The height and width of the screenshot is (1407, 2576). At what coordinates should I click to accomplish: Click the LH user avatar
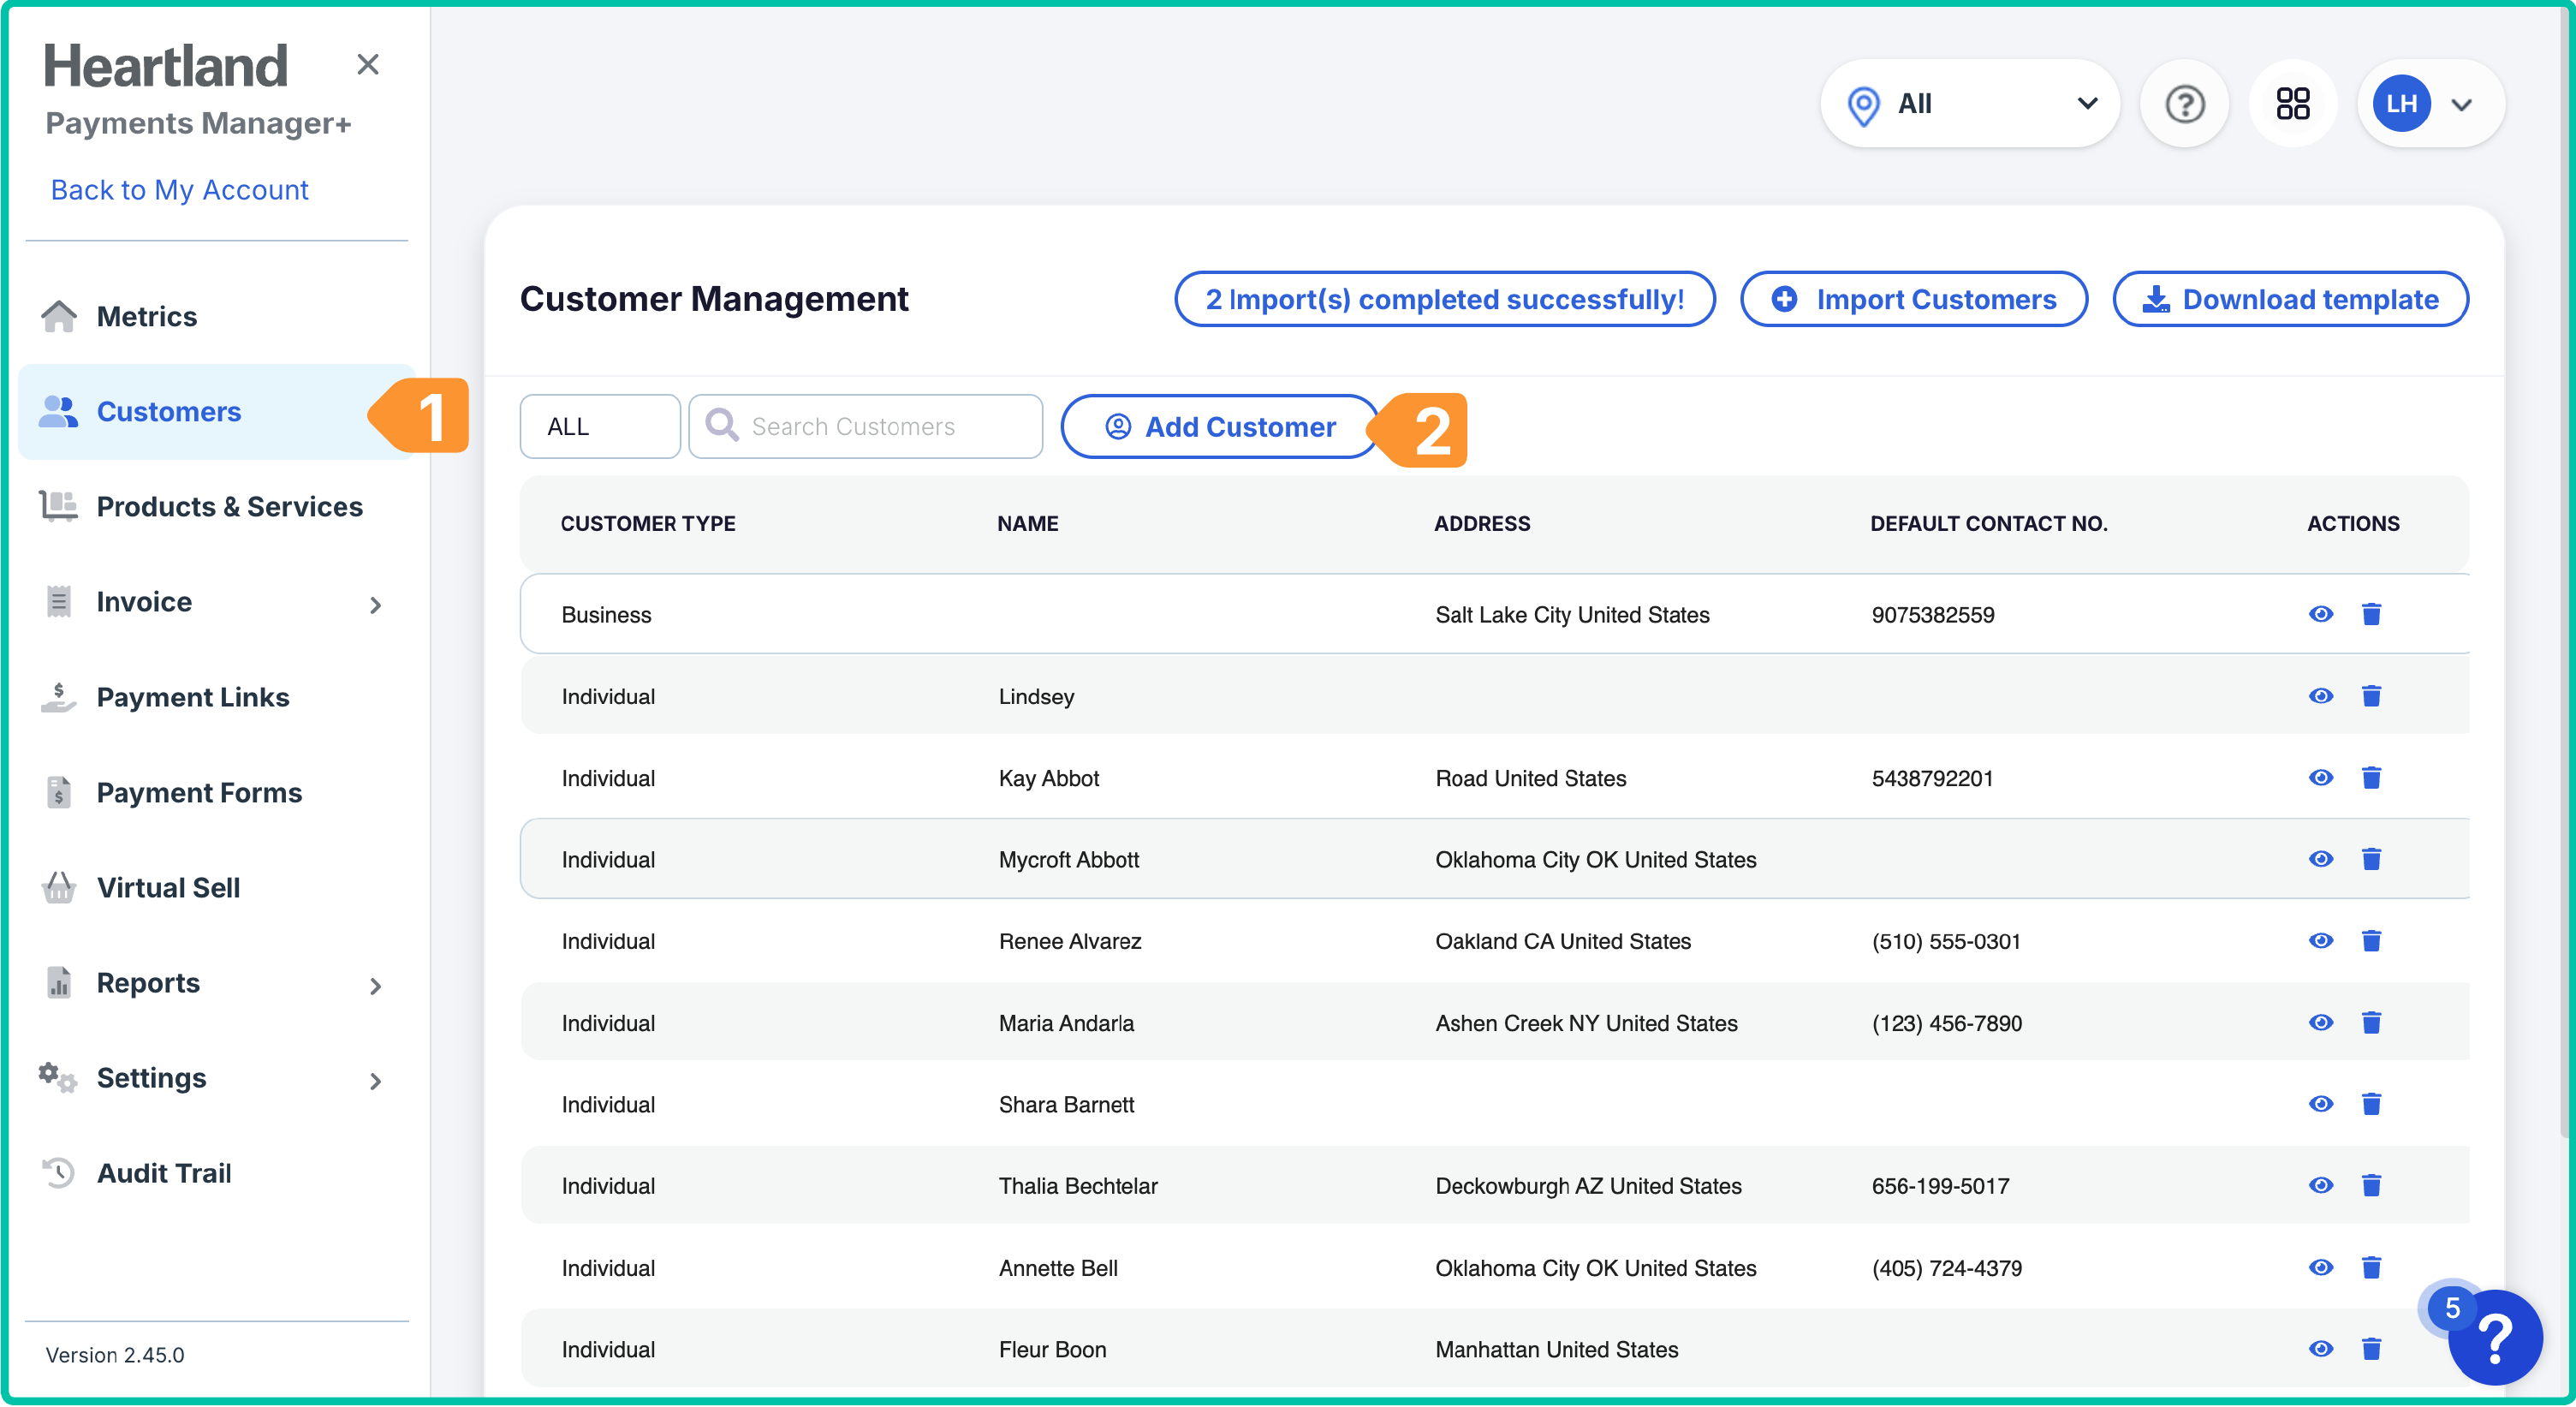coord(2402,104)
